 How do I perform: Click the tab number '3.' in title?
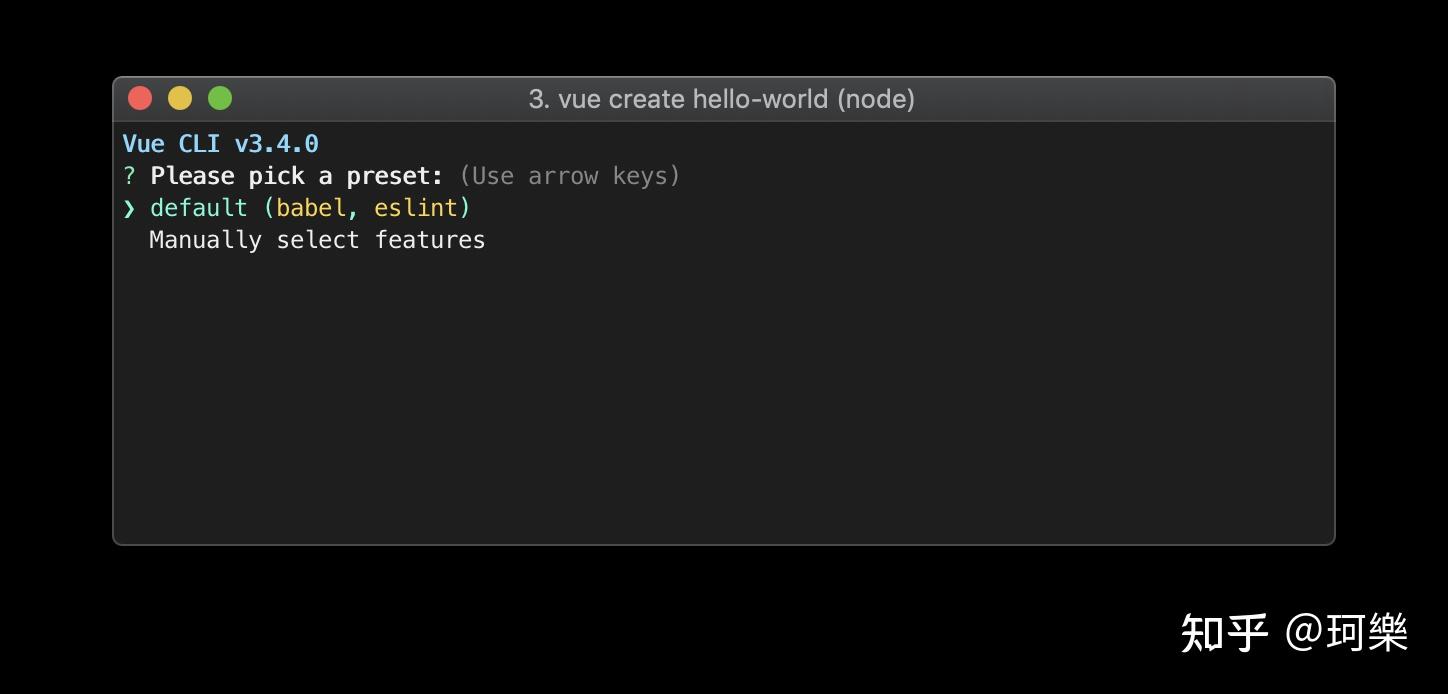[x=539, y=99]
